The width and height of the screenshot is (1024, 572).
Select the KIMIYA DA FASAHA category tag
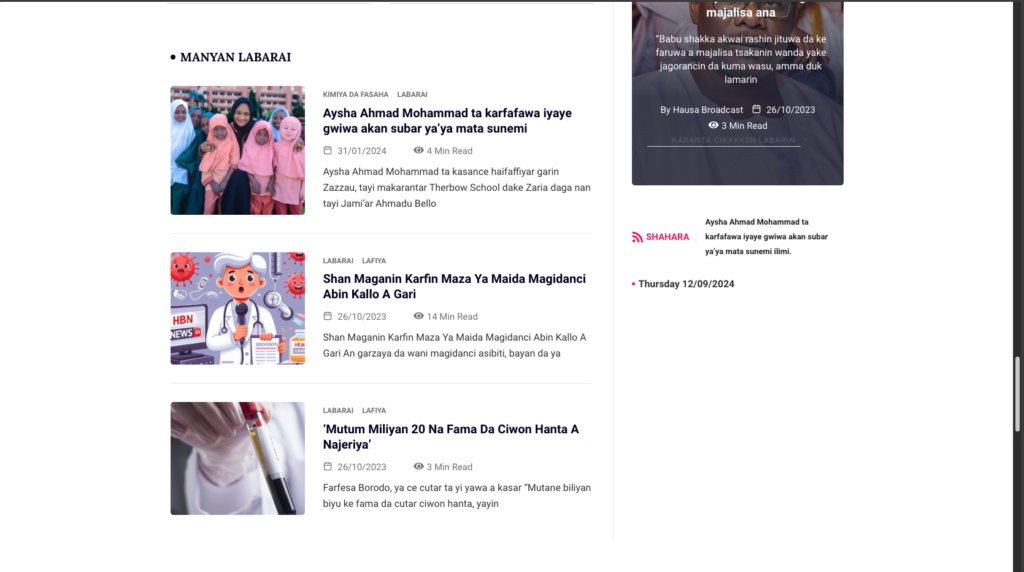tap(355, 95)
